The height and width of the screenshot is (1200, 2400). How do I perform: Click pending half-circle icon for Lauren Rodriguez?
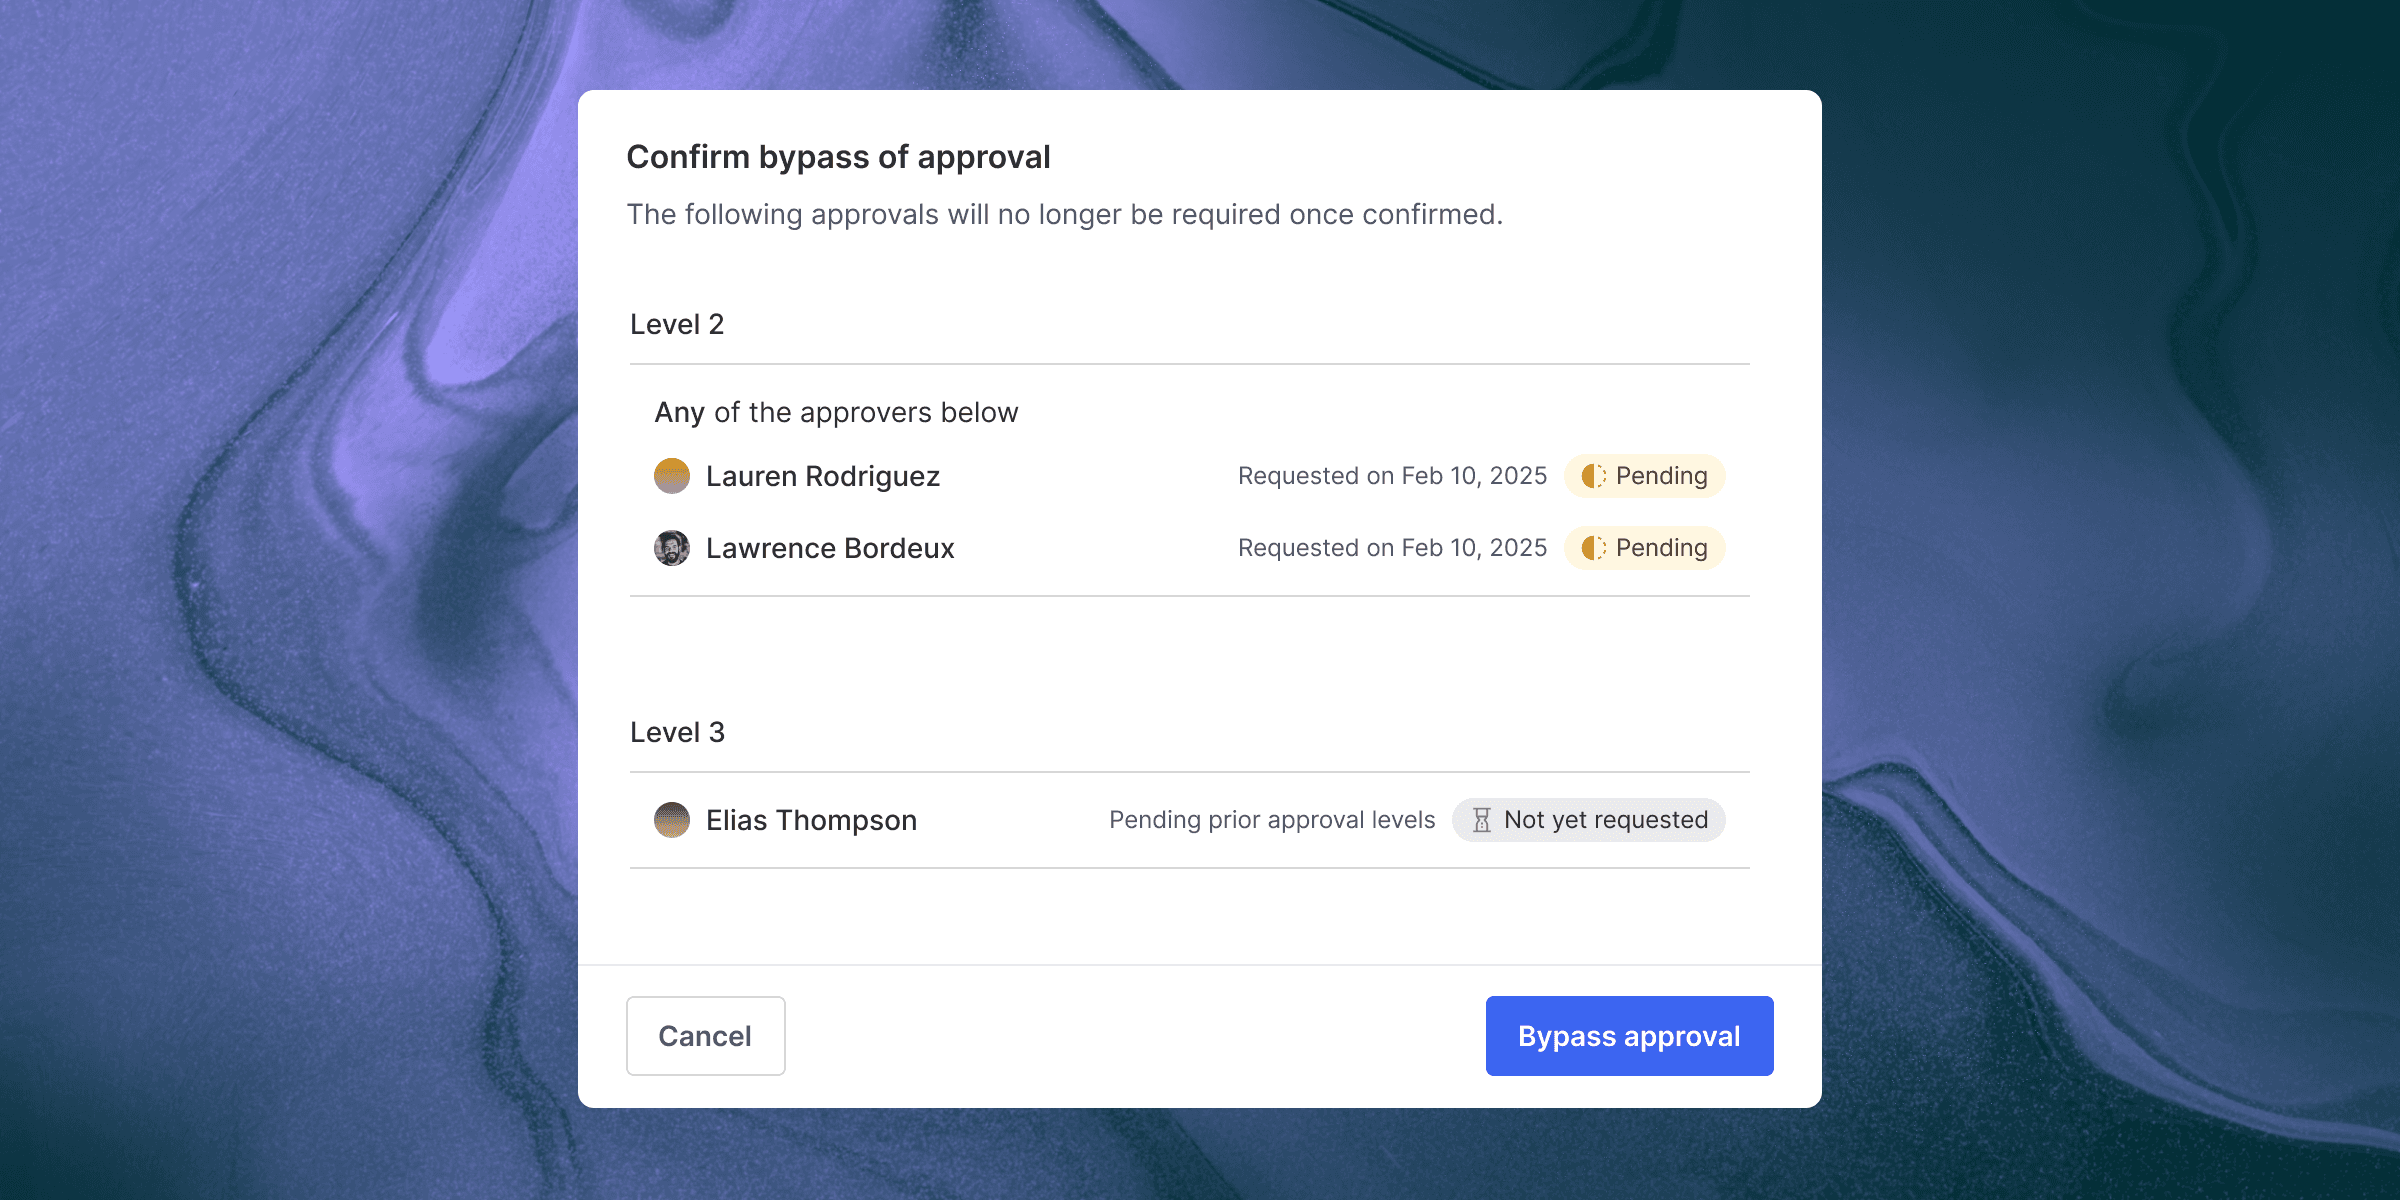[x=1593, y=476]
